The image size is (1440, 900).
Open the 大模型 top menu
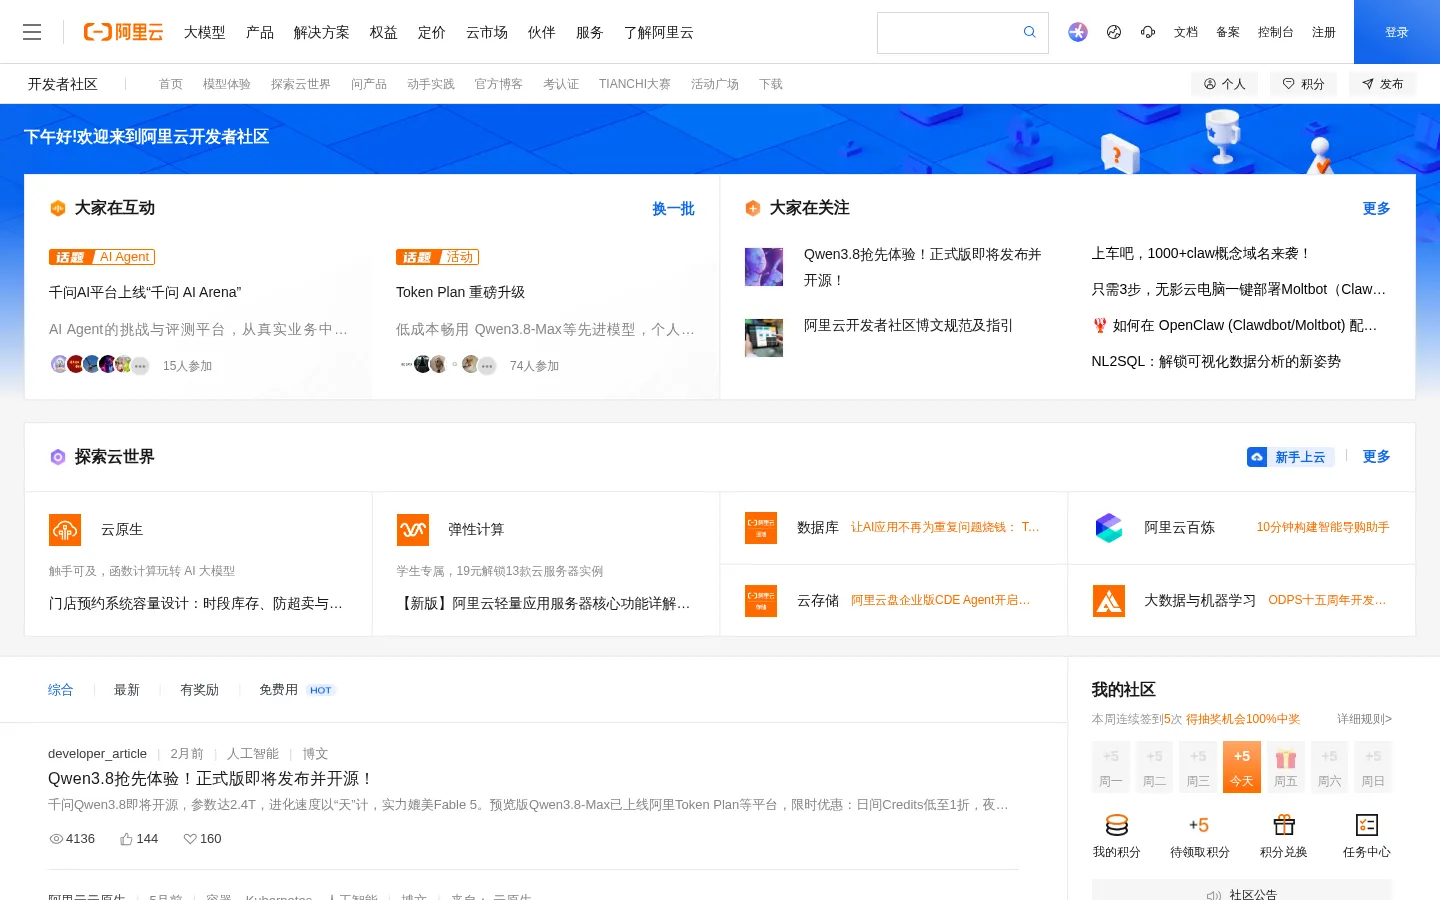click(205, 32)
